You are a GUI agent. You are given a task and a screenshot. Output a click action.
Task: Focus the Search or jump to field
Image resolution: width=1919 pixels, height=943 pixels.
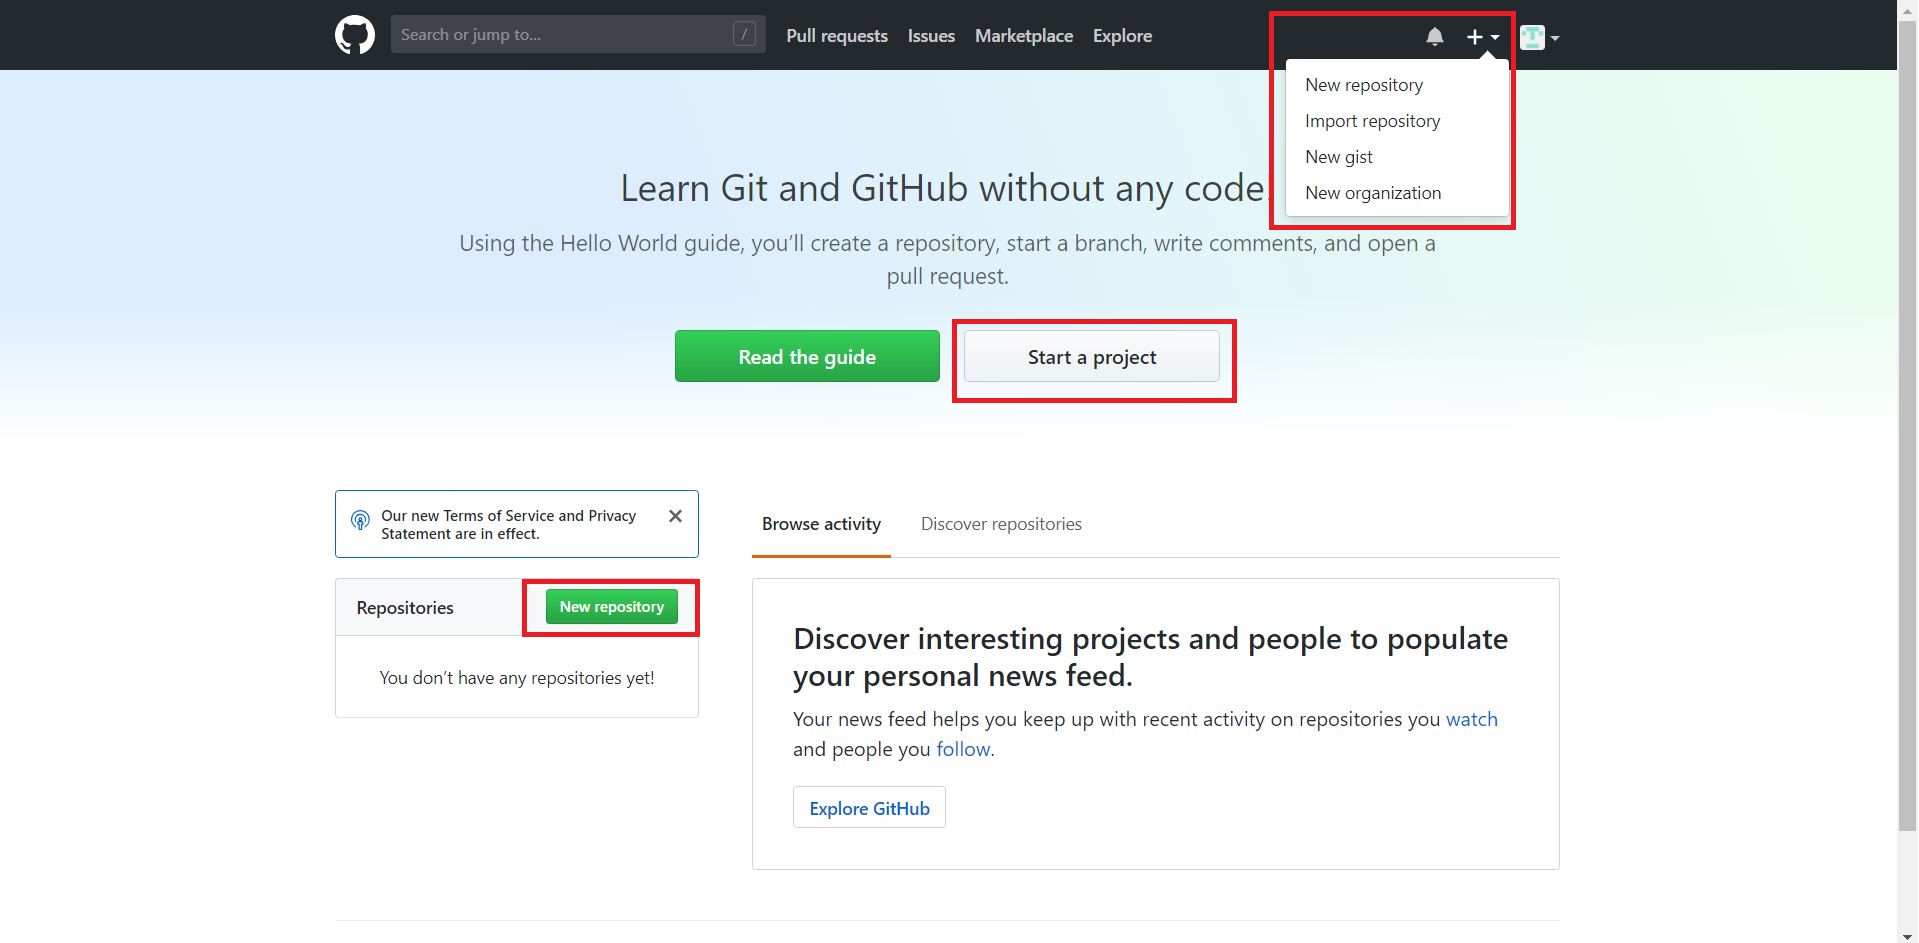tap(578, 34)
